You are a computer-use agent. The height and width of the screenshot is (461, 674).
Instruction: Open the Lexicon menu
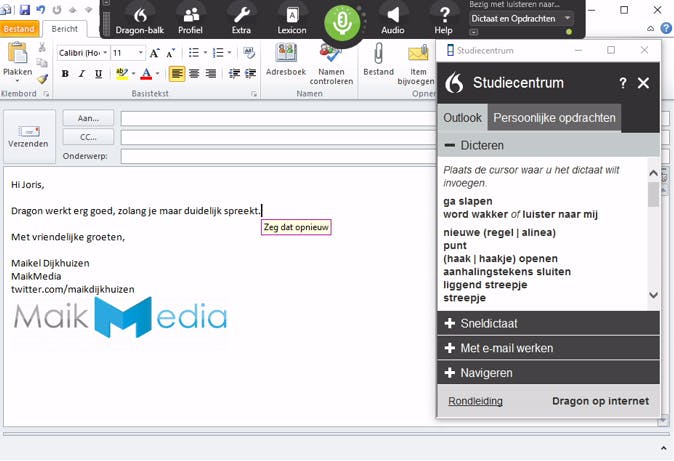click(x=292, y=21)
